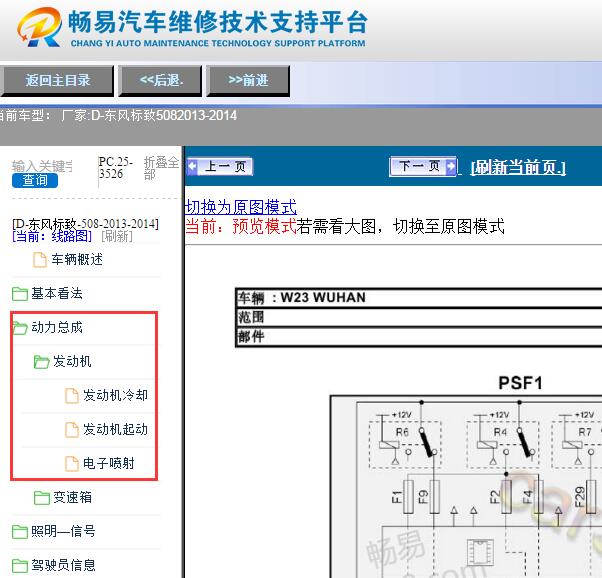Viewport: 602px width, 578px height.
Task: Click page icon beside 发动机起动
Action: point(72,430)
